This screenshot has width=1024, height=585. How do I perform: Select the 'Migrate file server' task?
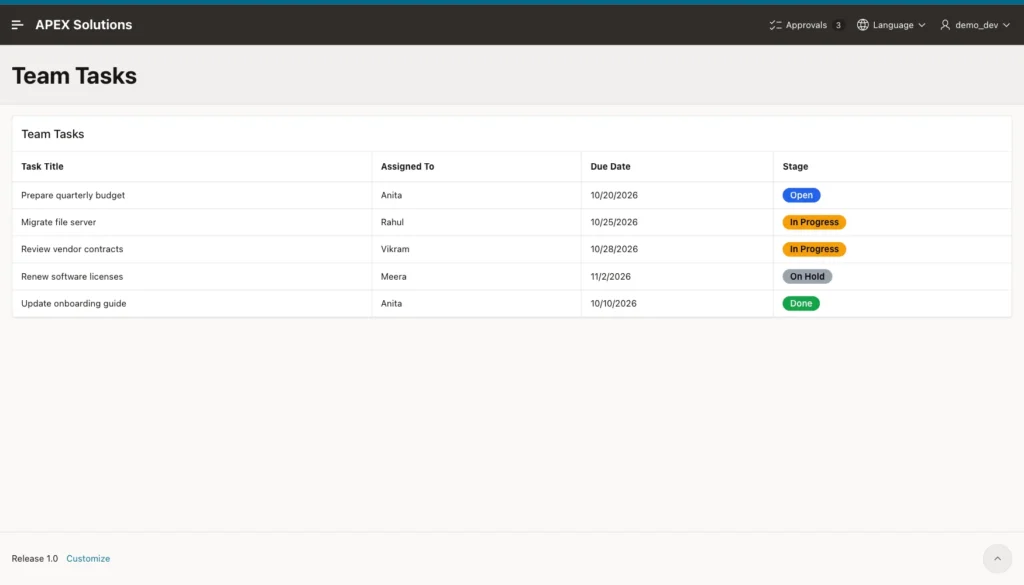[59, 222]
